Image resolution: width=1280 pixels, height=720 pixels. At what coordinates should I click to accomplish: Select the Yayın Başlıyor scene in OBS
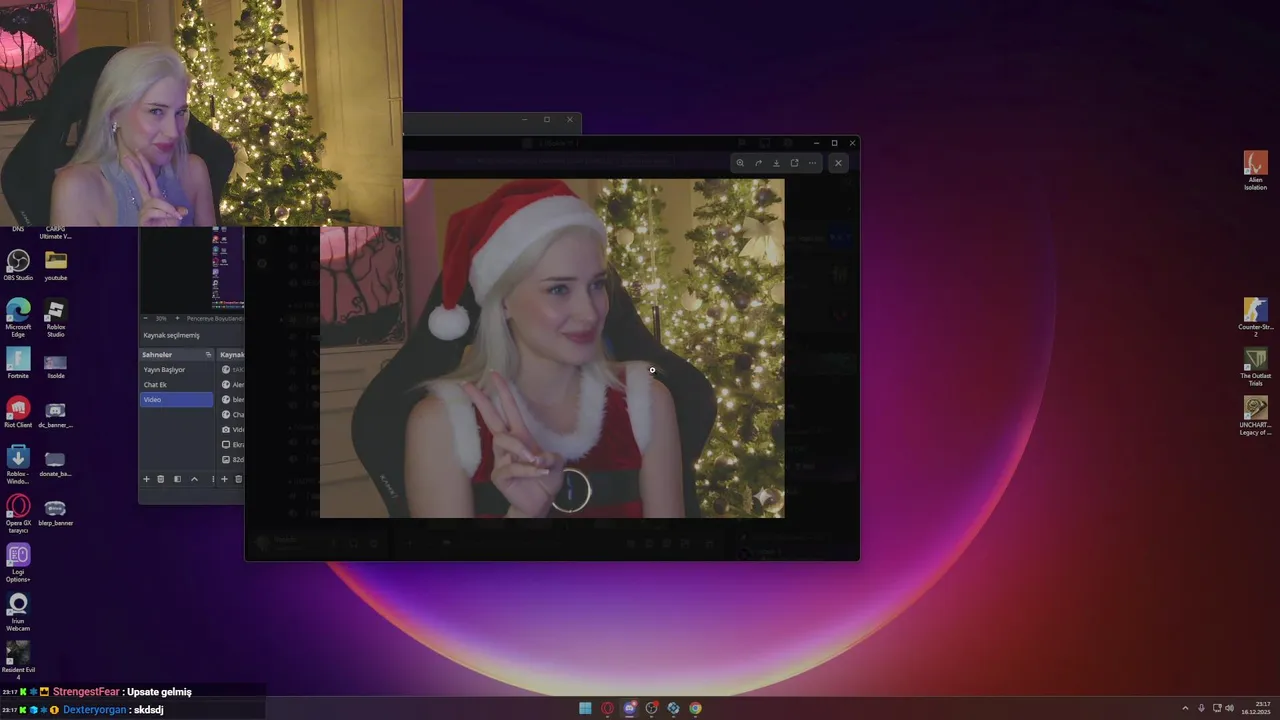point(176,370)
